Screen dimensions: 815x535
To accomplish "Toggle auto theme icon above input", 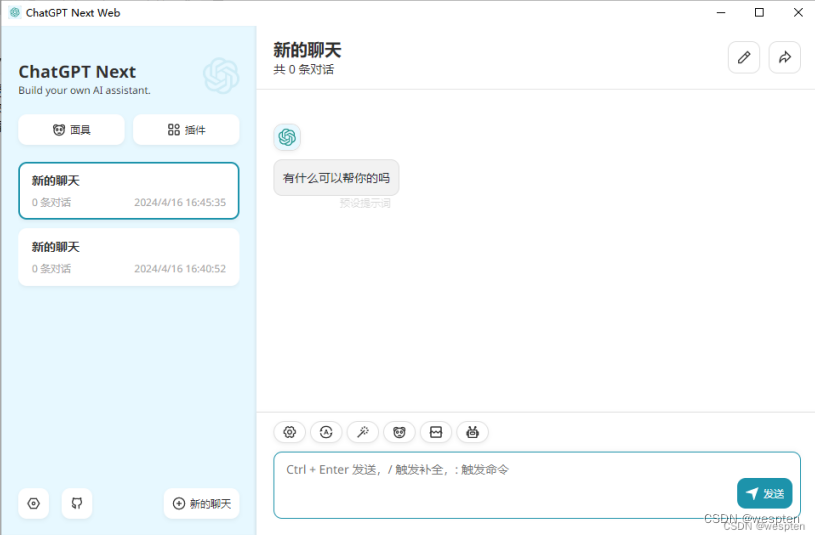I will [x=326, y=432].
